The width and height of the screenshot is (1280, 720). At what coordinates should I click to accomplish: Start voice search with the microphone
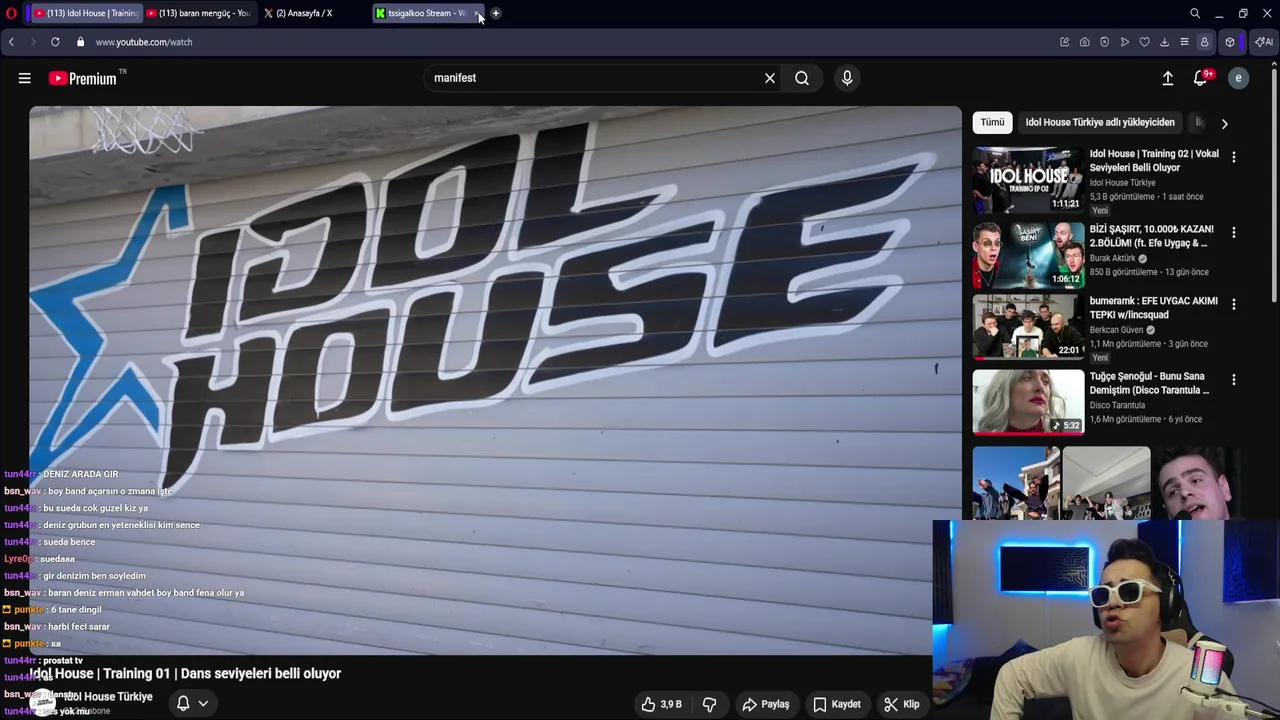click(847, 78)
